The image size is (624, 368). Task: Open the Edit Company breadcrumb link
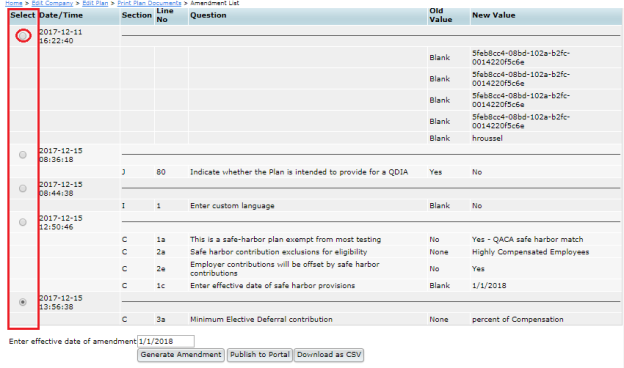click(x=52, y=3)
